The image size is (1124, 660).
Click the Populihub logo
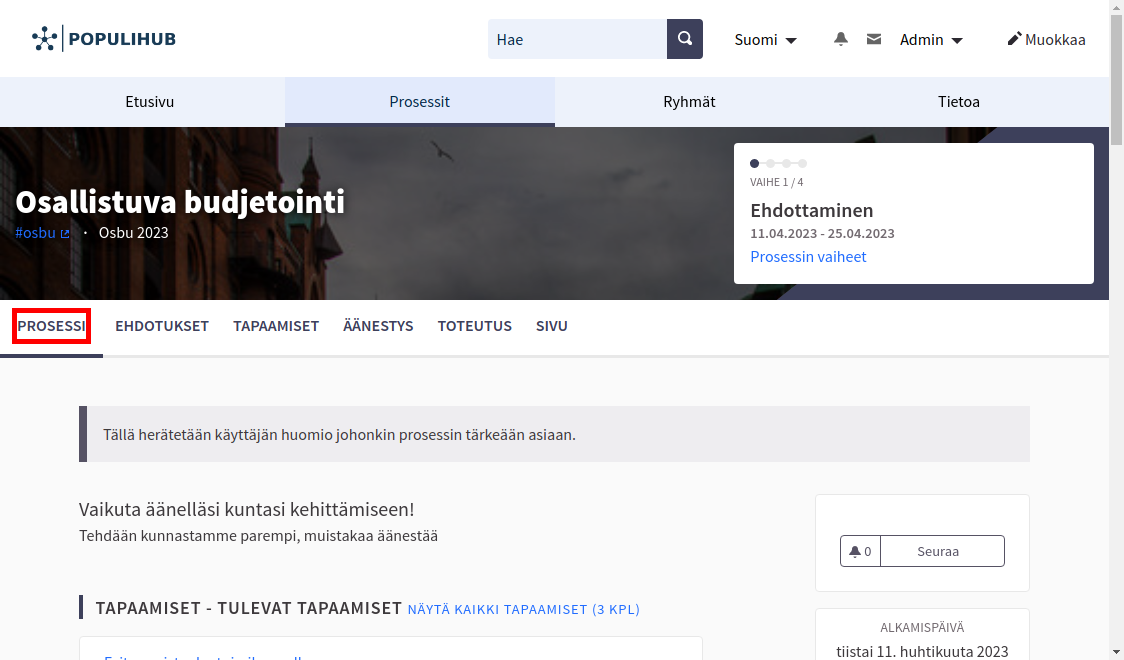pos(103,38)
